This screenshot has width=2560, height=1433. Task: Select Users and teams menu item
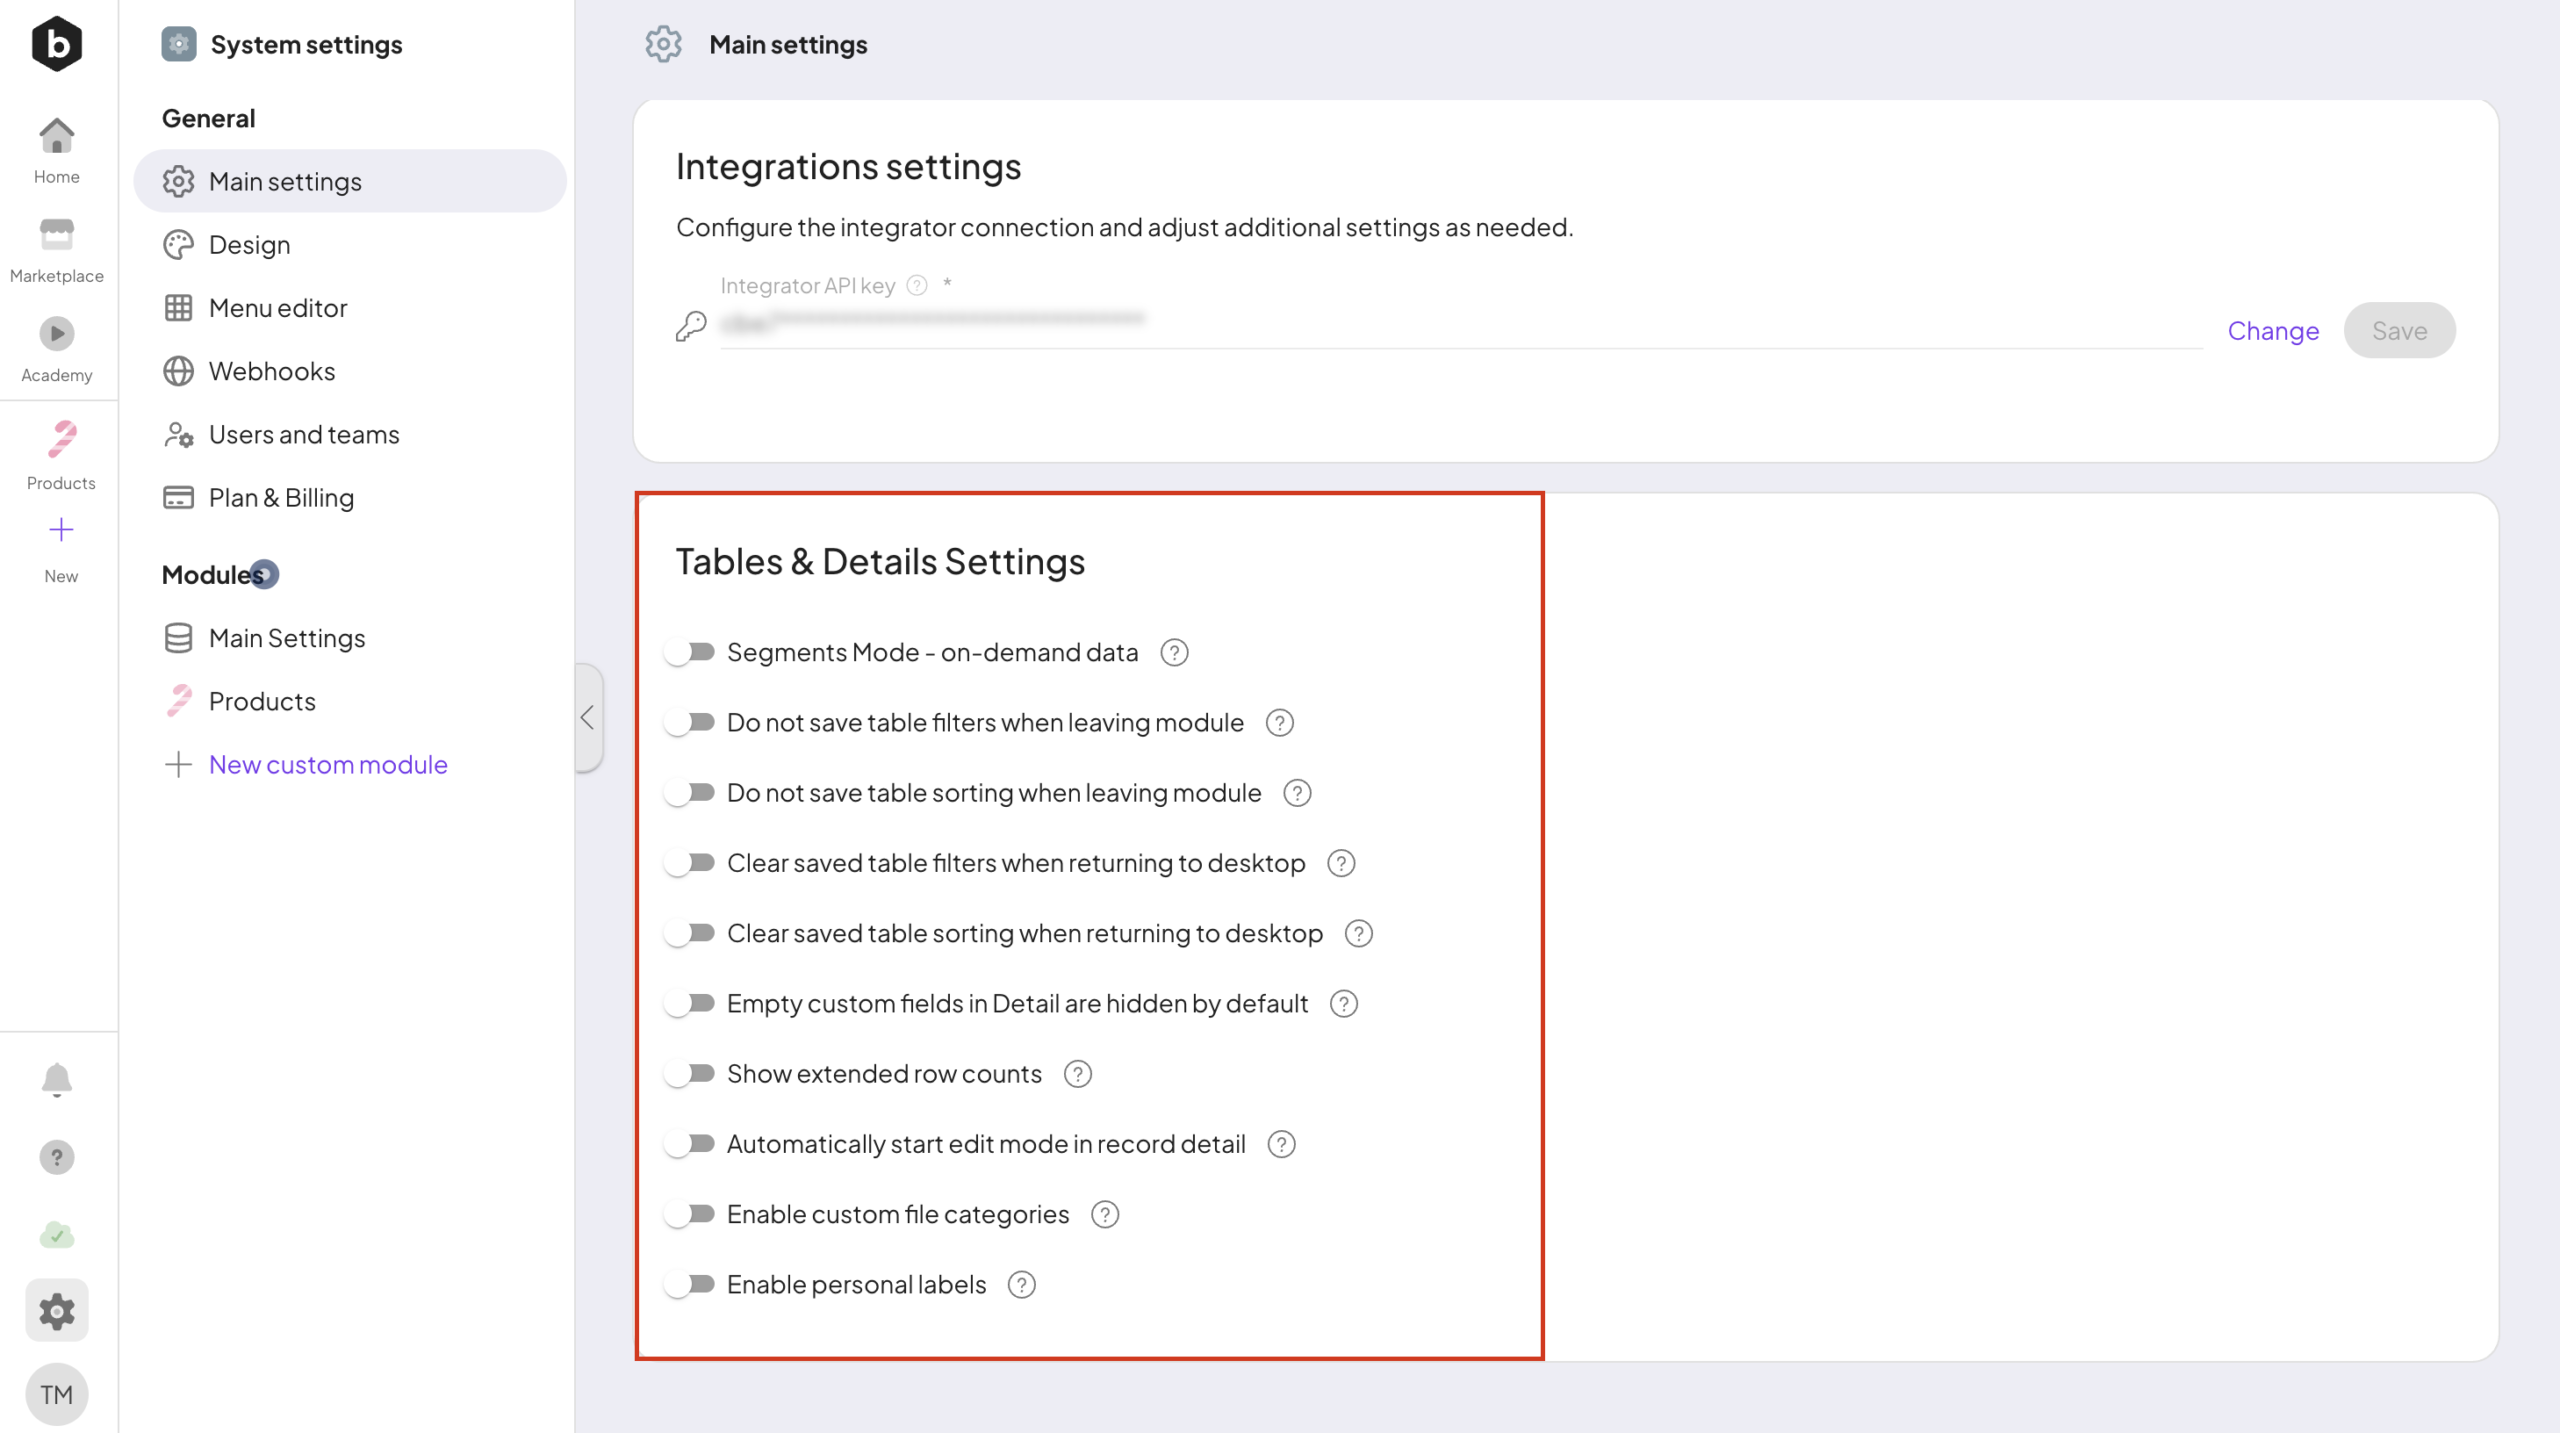click(x=303, y=435)
